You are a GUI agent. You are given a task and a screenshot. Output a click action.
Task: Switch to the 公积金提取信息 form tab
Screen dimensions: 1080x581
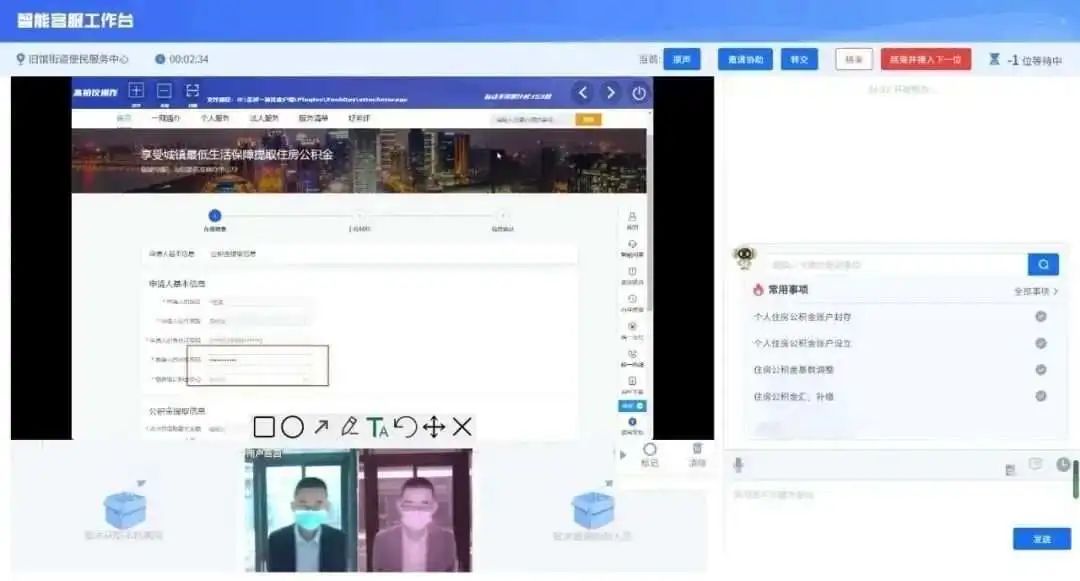coord(233,254)
